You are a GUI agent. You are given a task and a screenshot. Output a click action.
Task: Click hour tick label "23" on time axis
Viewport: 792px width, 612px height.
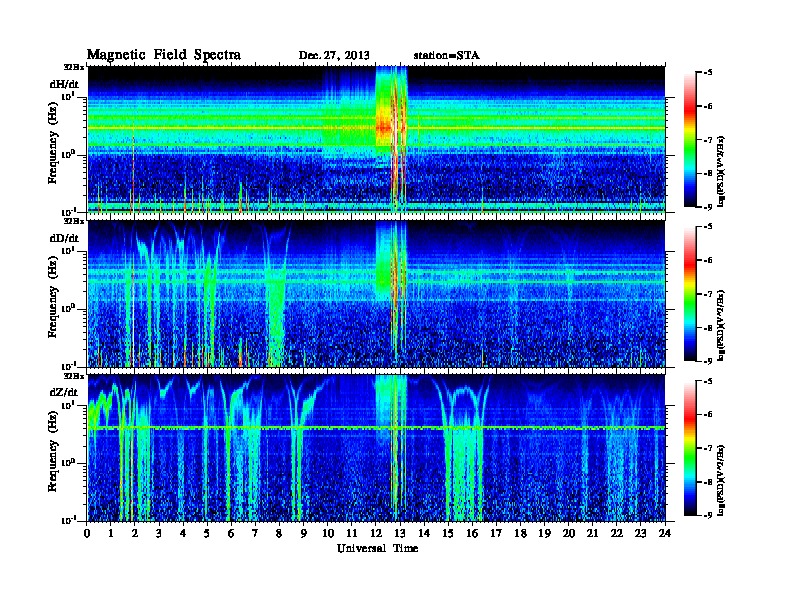click(x=641, y=533)
